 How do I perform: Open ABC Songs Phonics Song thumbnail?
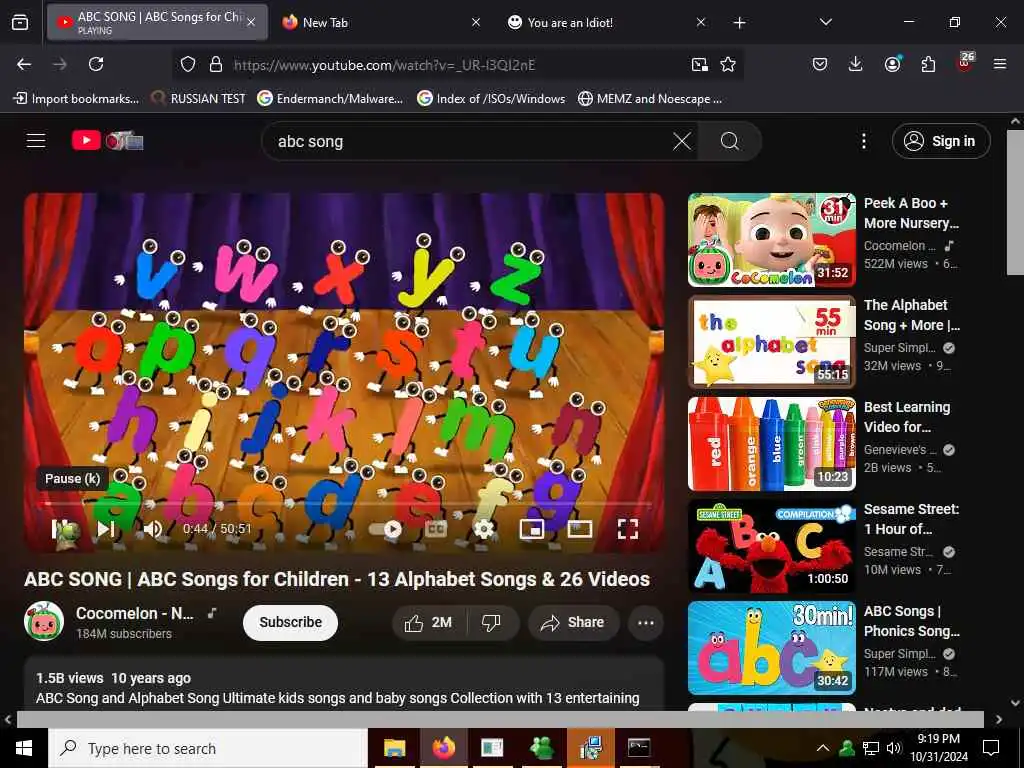(771, 648)
